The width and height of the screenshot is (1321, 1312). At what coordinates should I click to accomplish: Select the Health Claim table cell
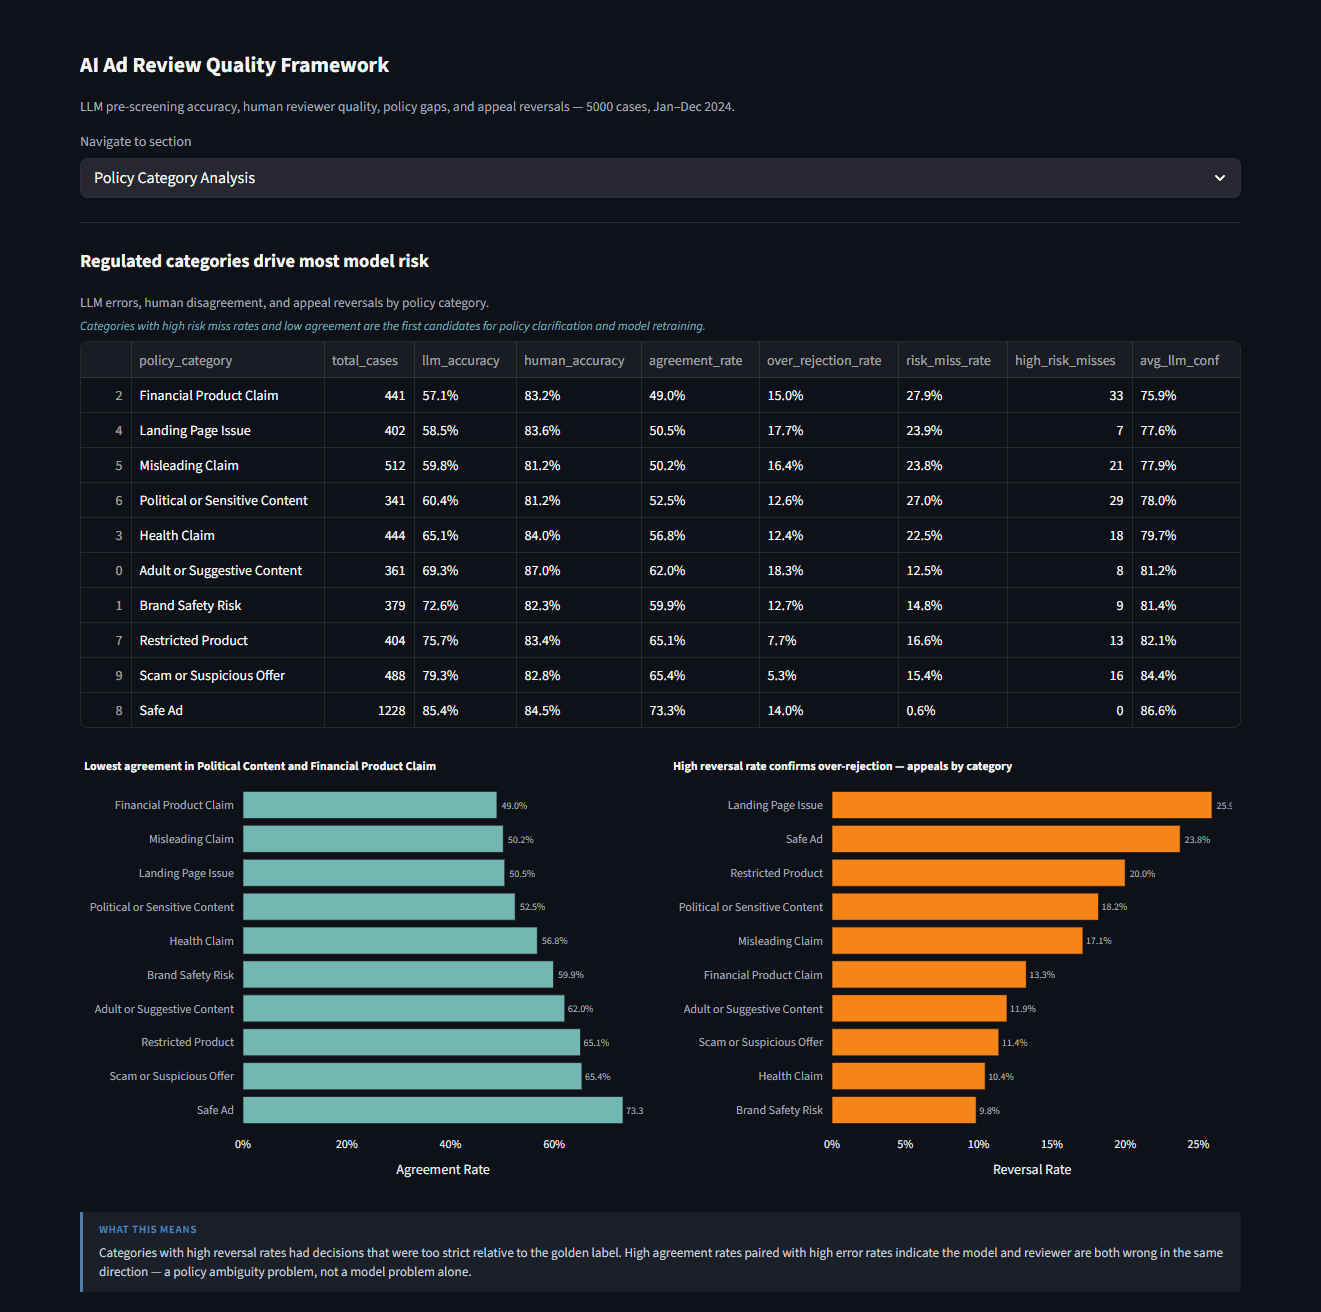[227, 535]
